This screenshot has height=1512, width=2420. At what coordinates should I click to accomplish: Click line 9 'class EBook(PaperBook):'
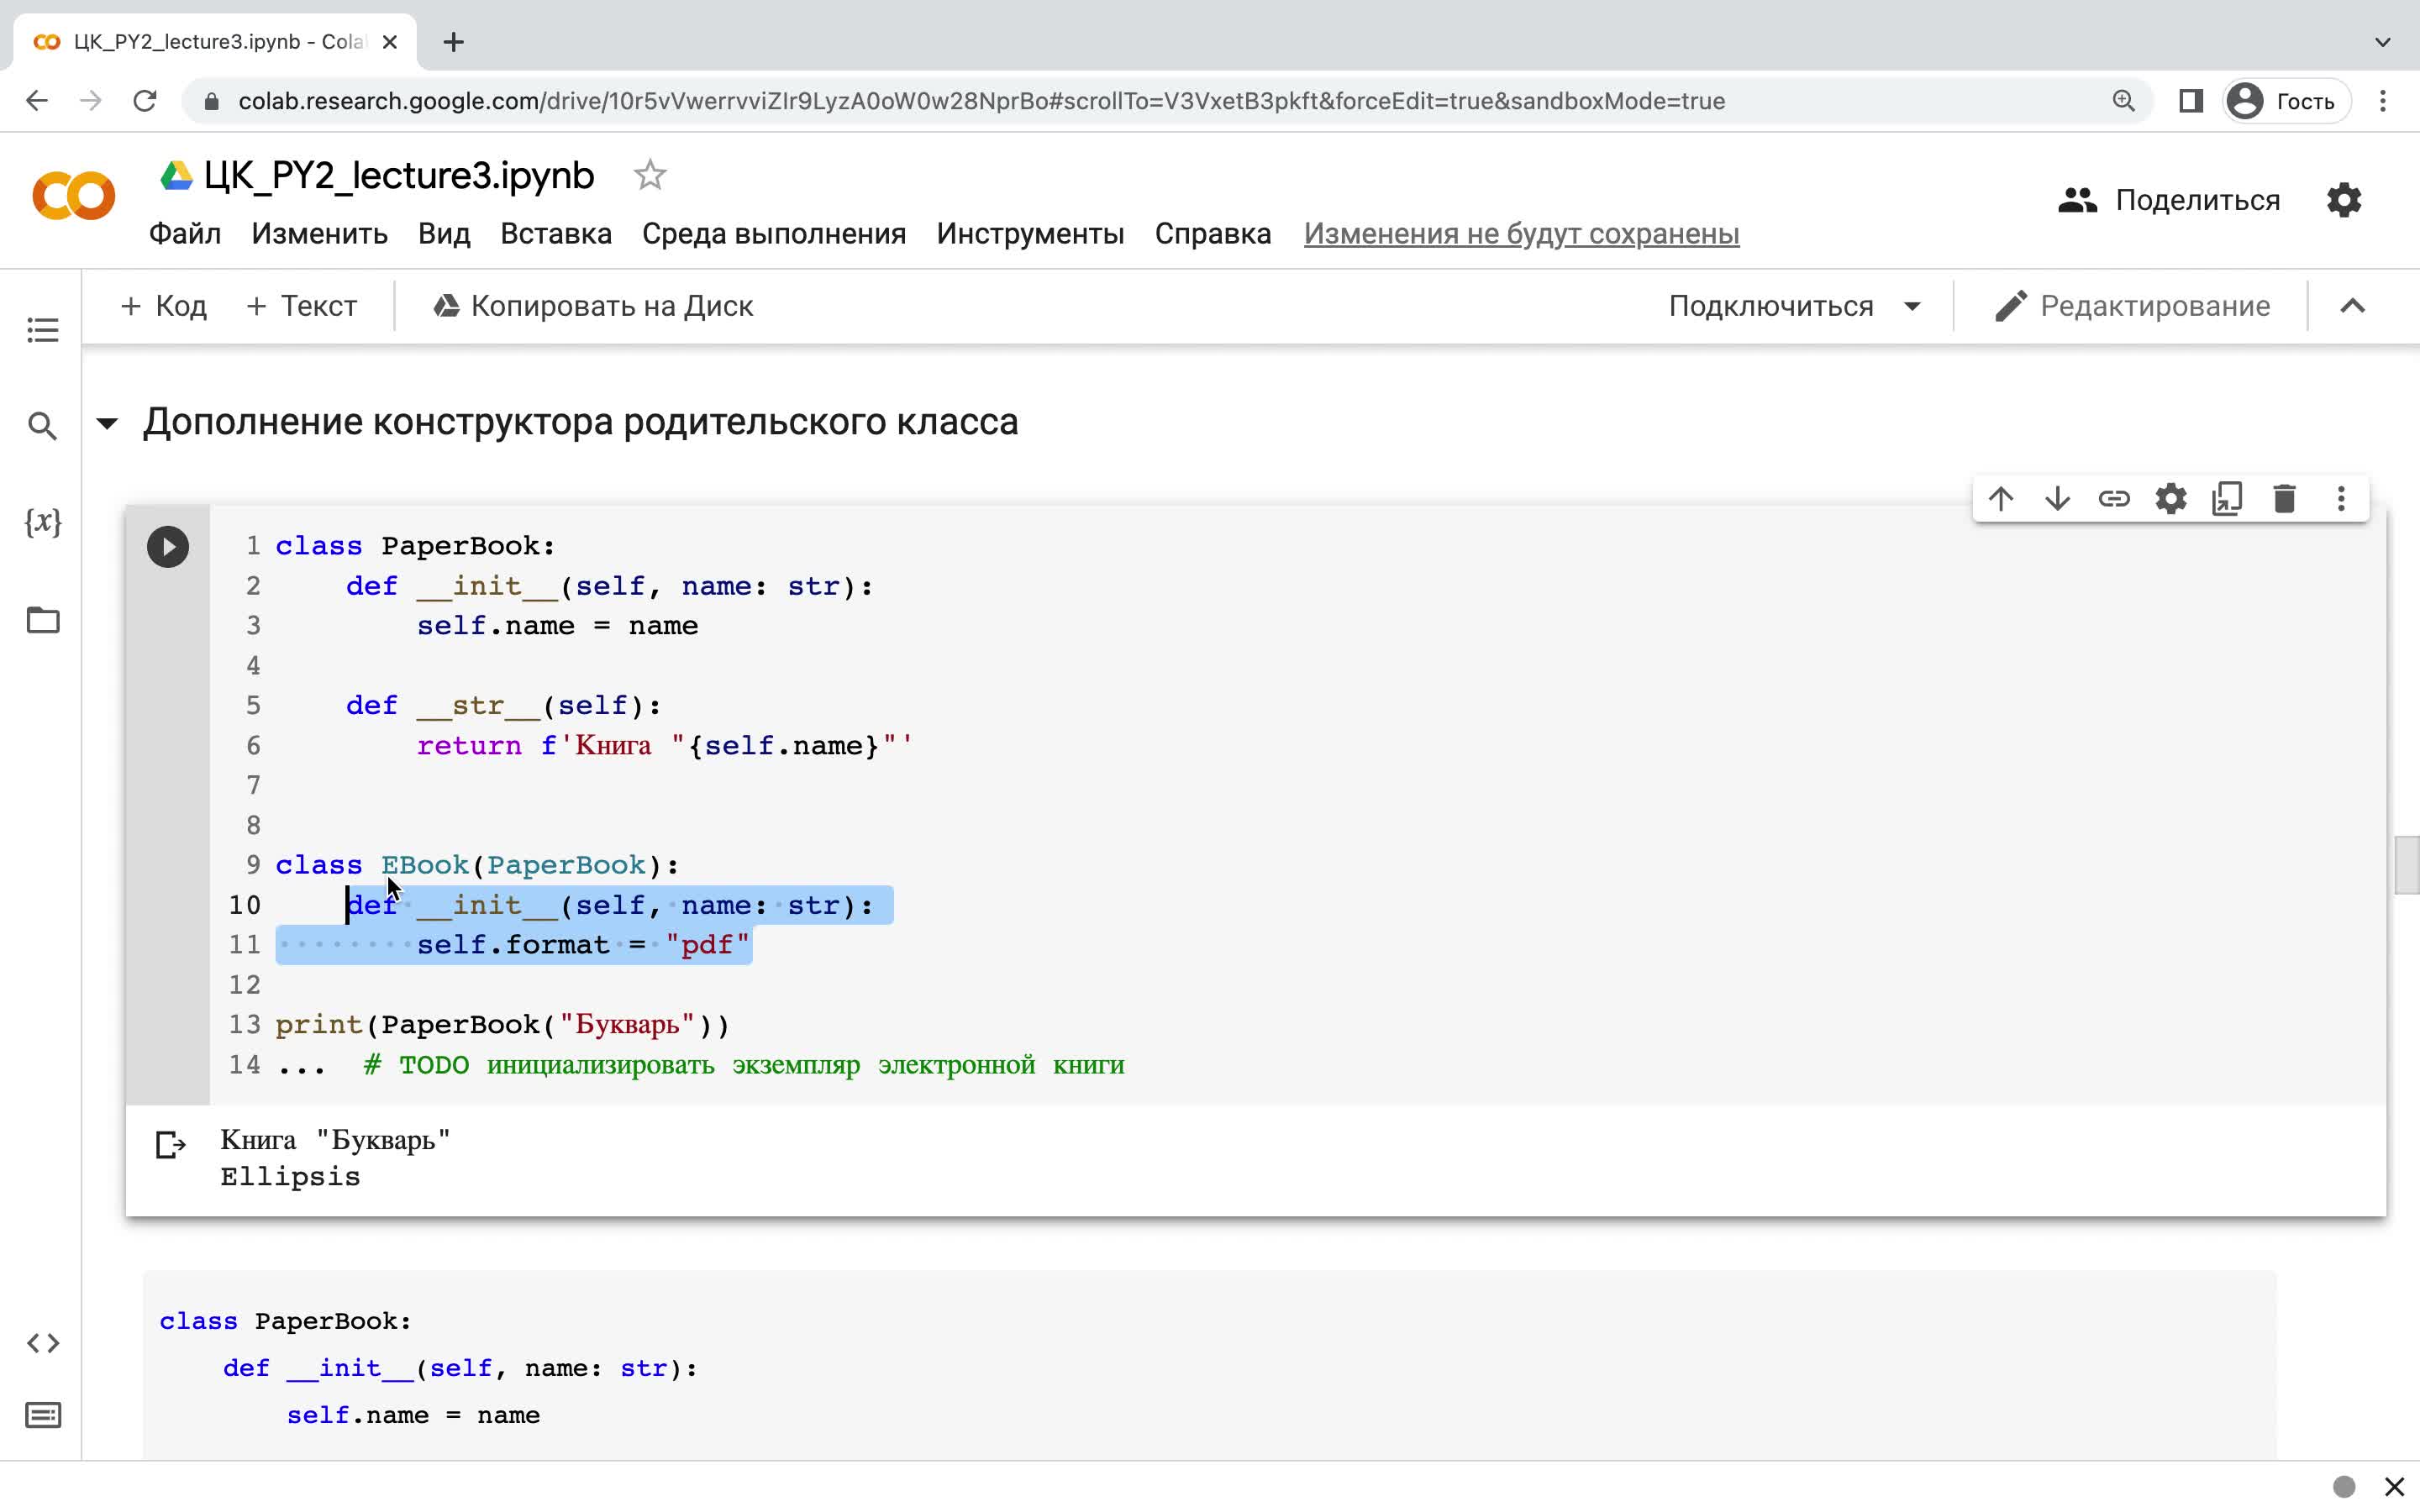(477, 865)
